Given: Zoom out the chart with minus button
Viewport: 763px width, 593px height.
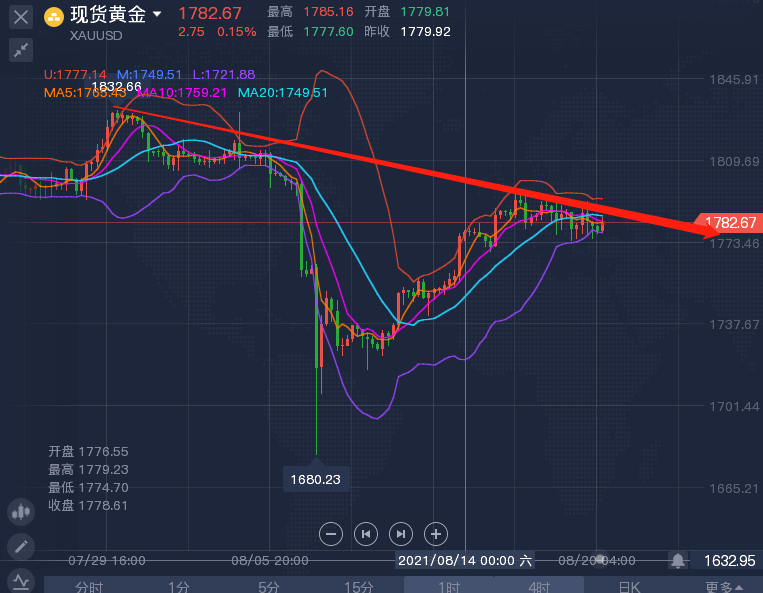Looking at the screenshot, I should point(331,533).
